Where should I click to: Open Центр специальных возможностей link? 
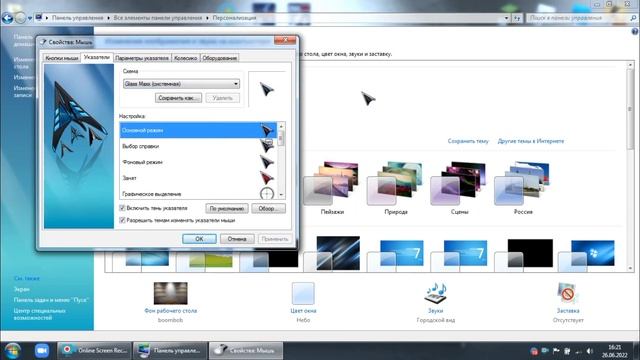pos(40,314)
